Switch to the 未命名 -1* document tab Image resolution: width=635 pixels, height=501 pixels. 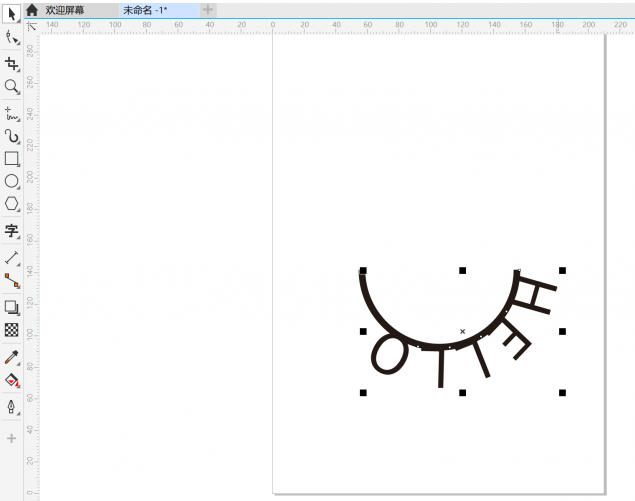[145, 9]
